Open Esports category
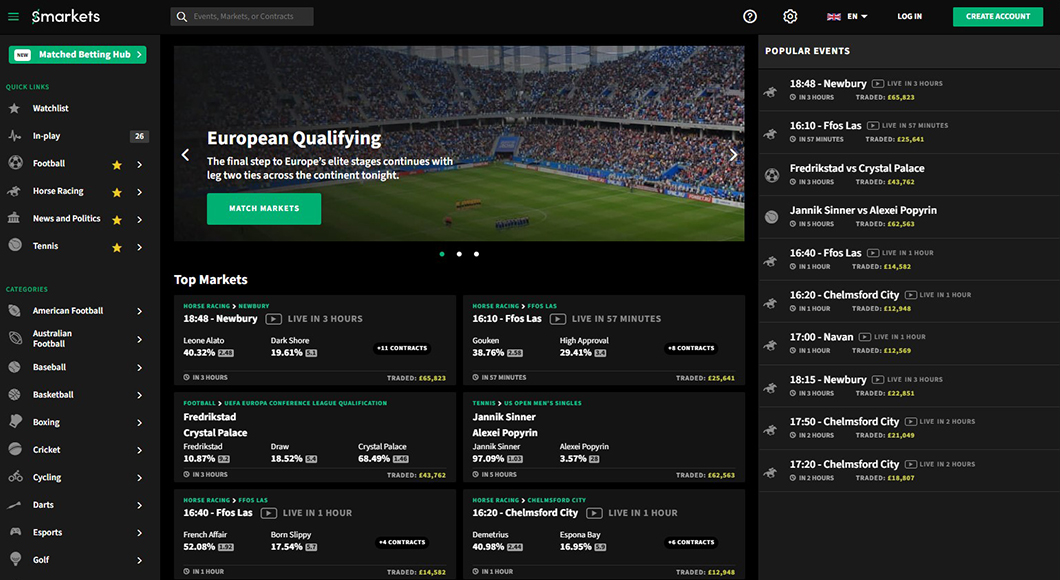 pyautogui.click(x=47, y=532)
